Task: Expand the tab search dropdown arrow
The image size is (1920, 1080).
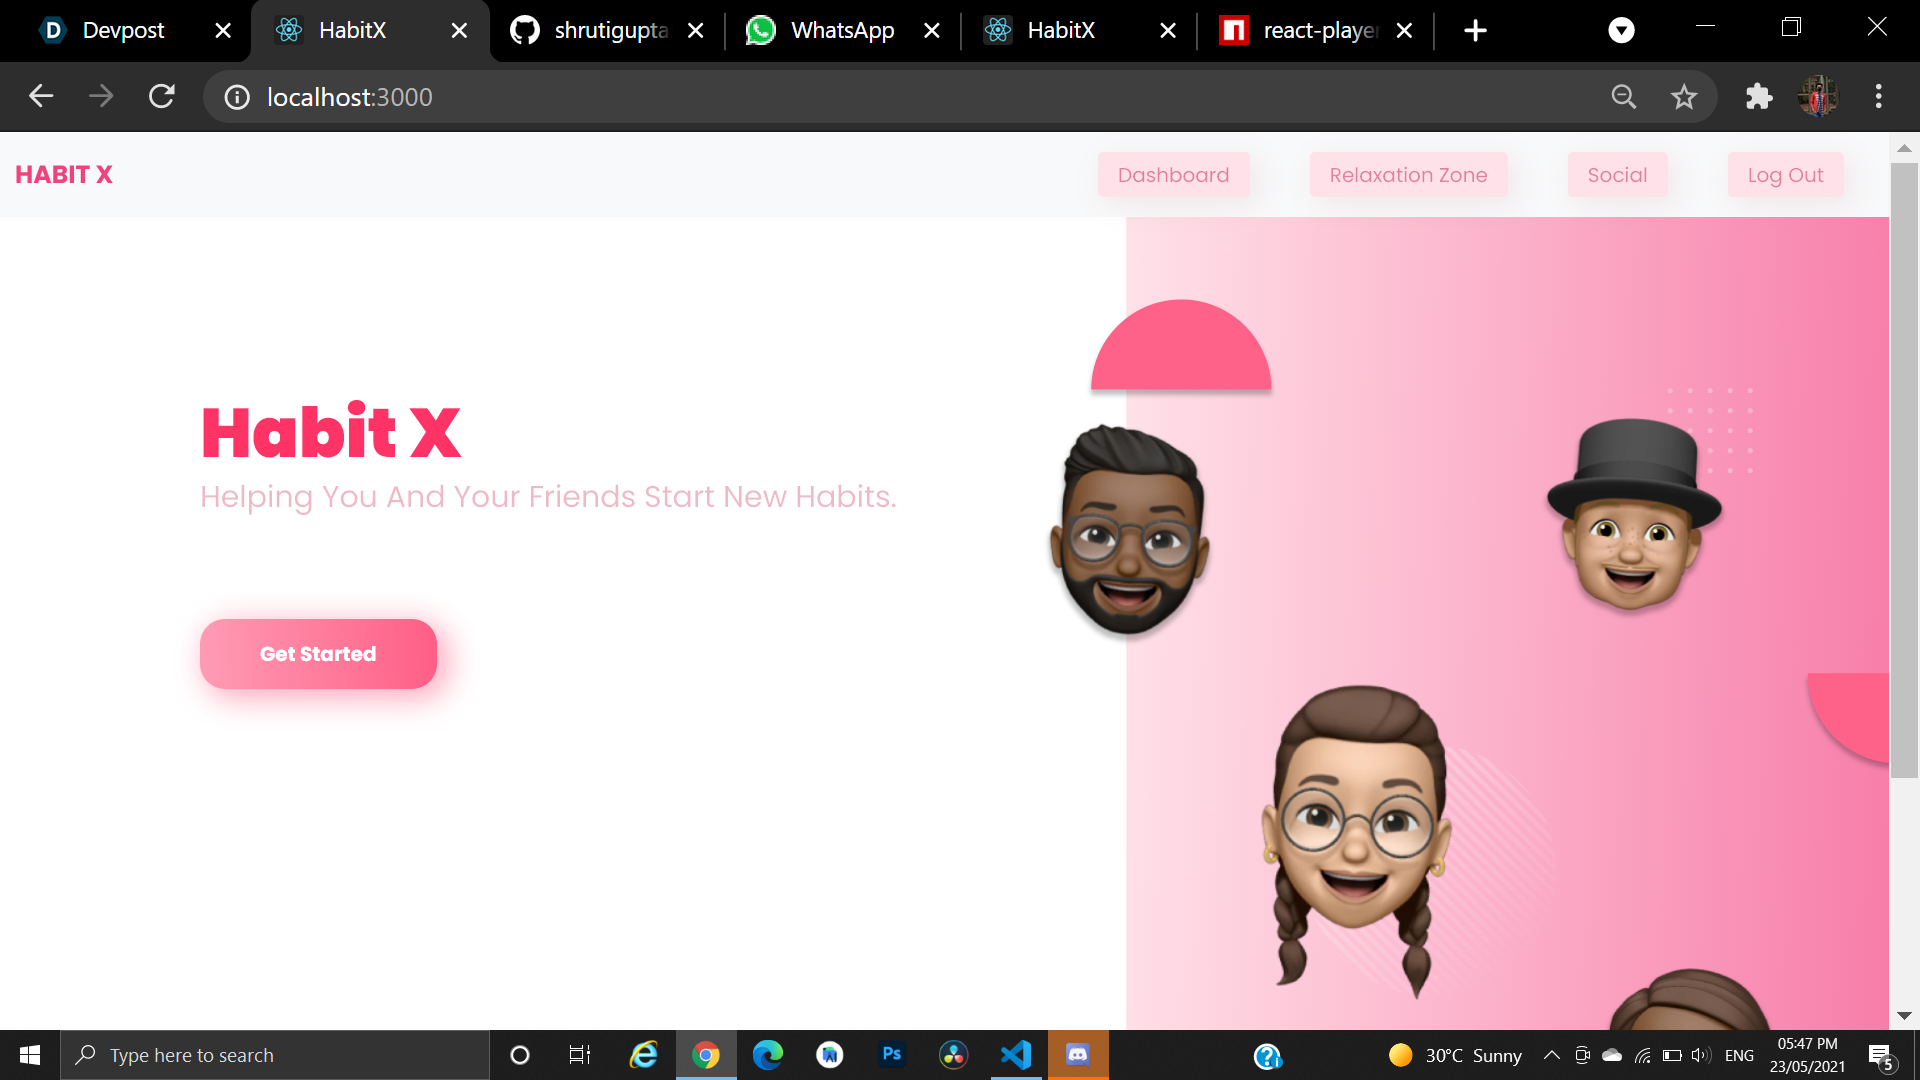Action: (1621, 30)
